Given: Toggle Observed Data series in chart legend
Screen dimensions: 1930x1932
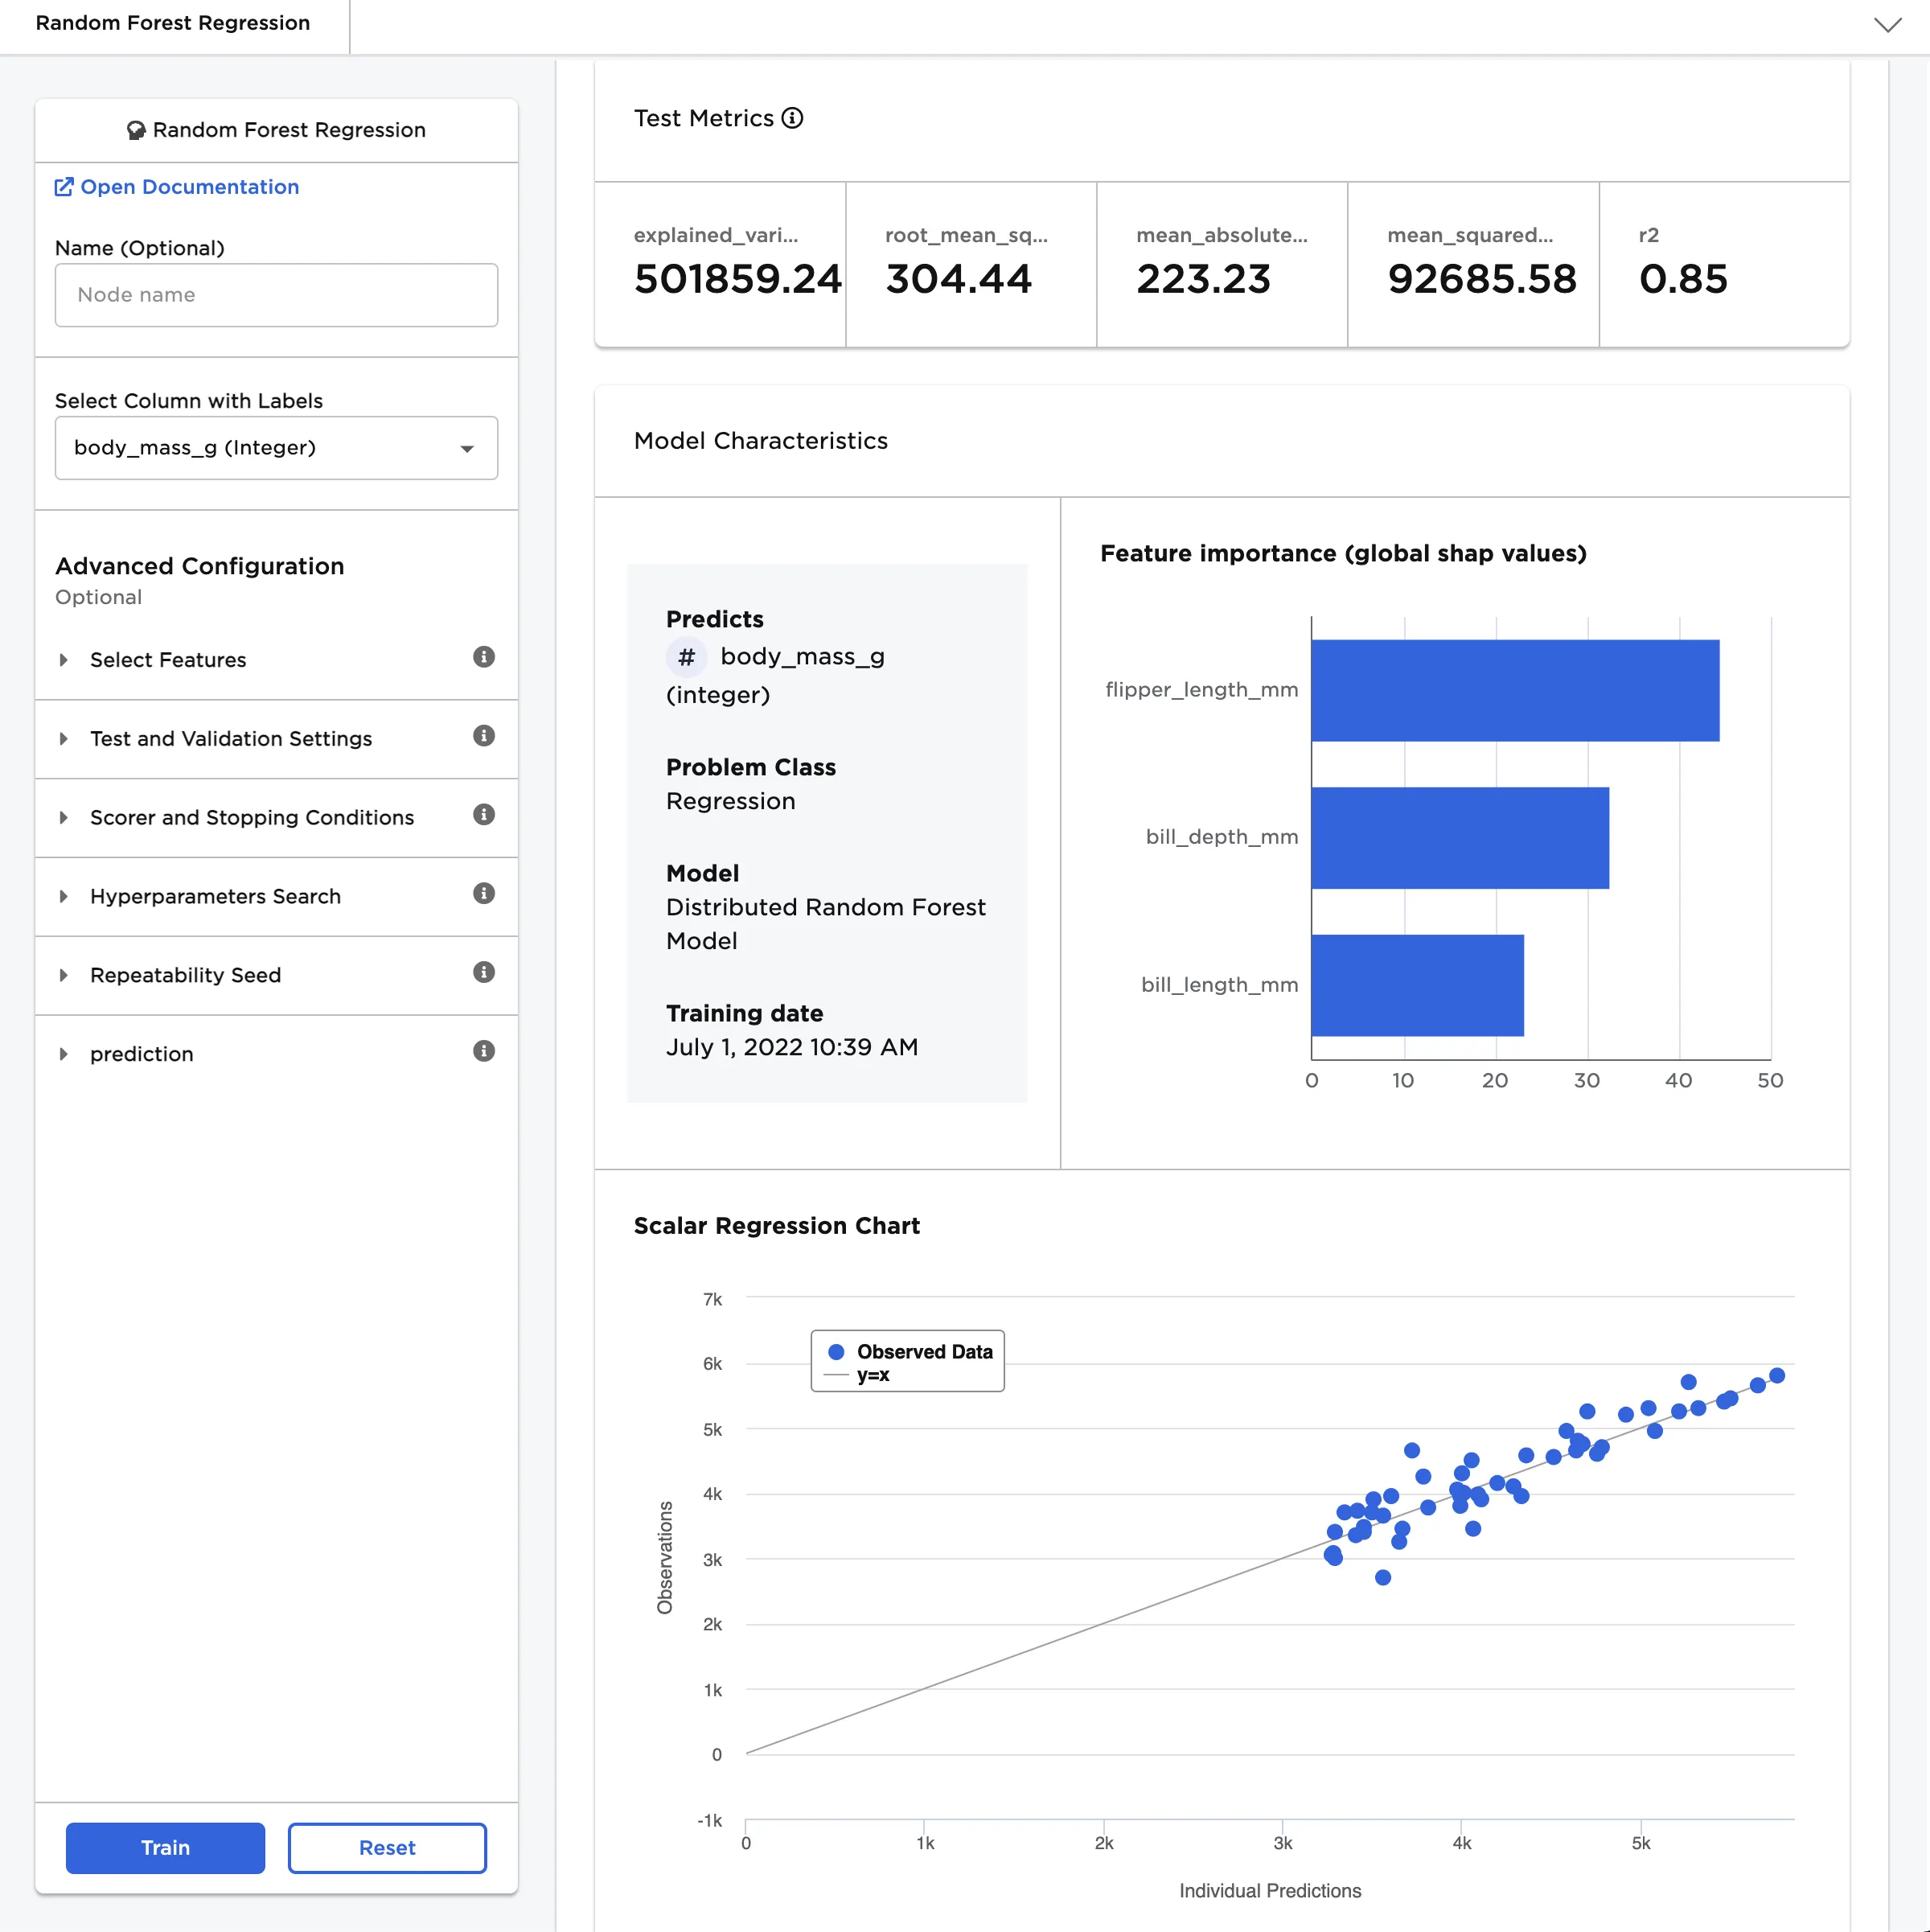Looking at the screenshot, I should 910,1352.
